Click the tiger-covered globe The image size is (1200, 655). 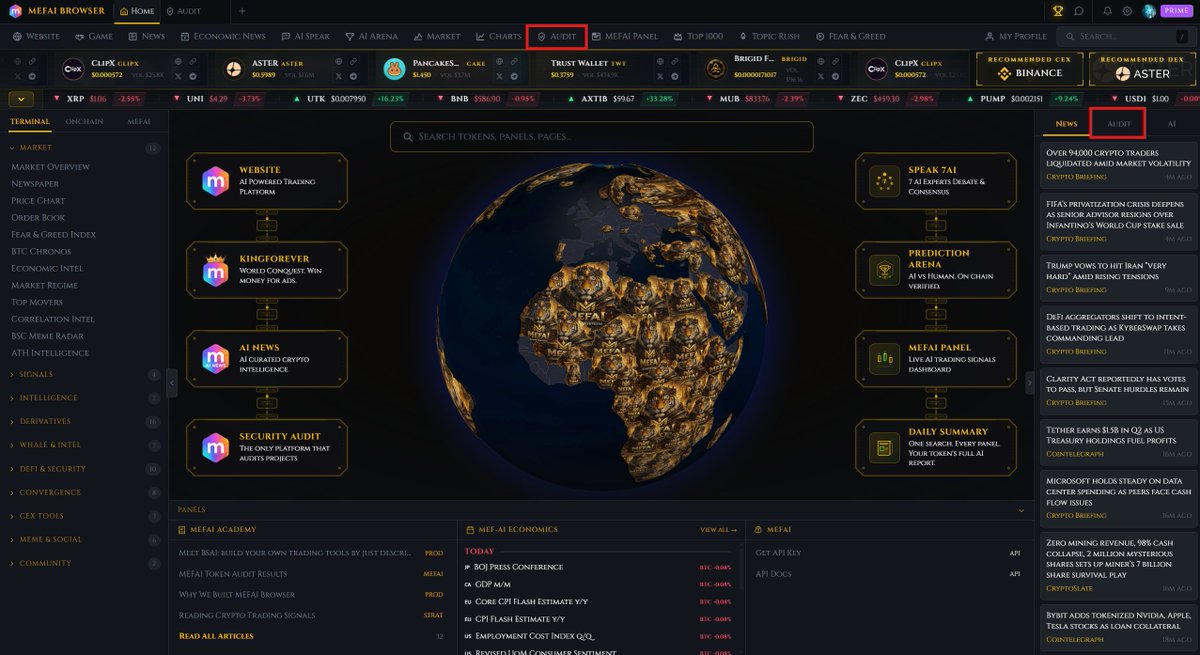tap(601, 325)
